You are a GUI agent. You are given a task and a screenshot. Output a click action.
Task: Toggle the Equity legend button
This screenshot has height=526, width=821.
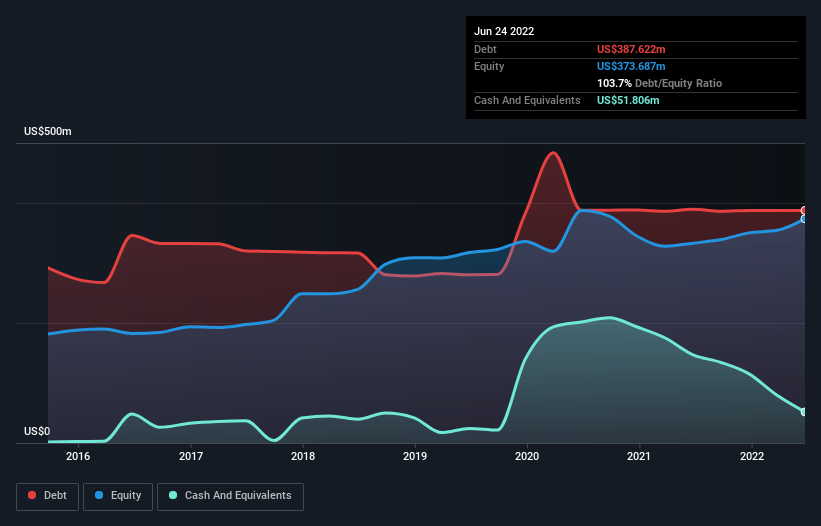tap(118, 496)
